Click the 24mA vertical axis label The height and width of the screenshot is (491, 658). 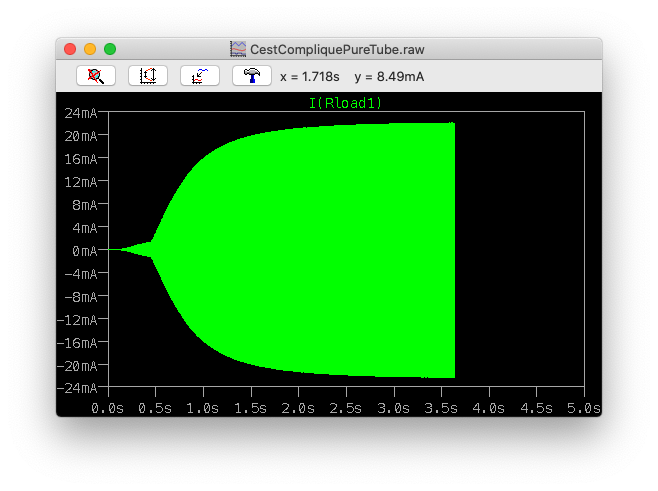(81, 113)
